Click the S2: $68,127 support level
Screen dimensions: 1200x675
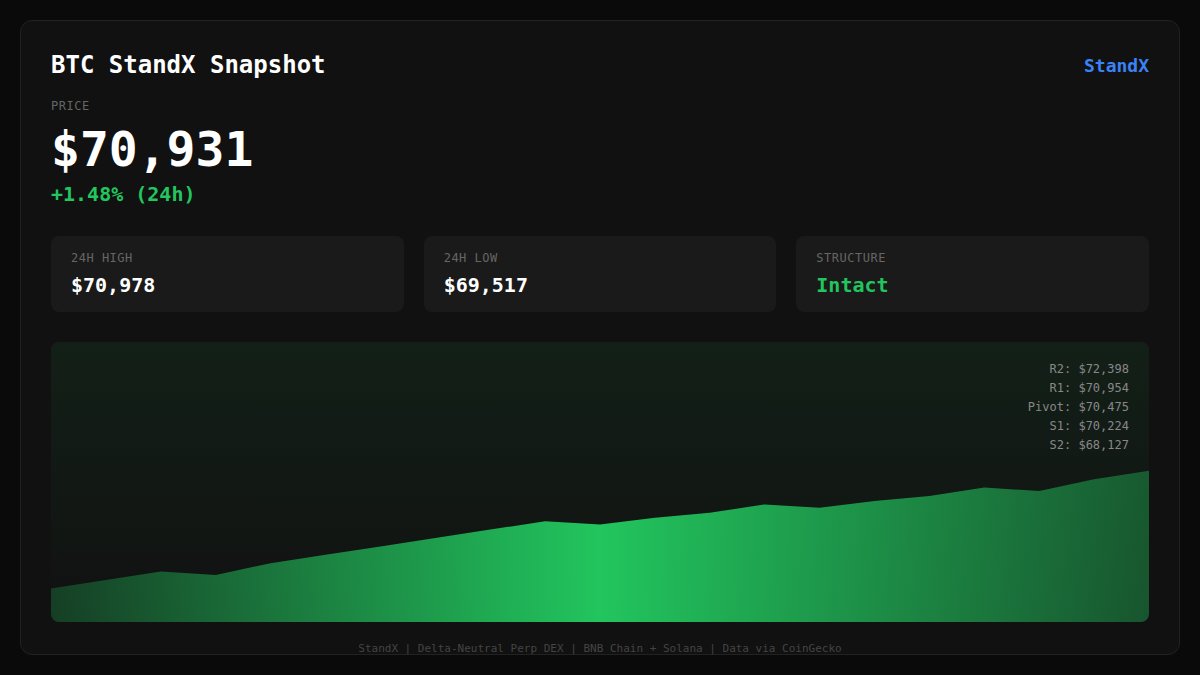click(1089, 445)
